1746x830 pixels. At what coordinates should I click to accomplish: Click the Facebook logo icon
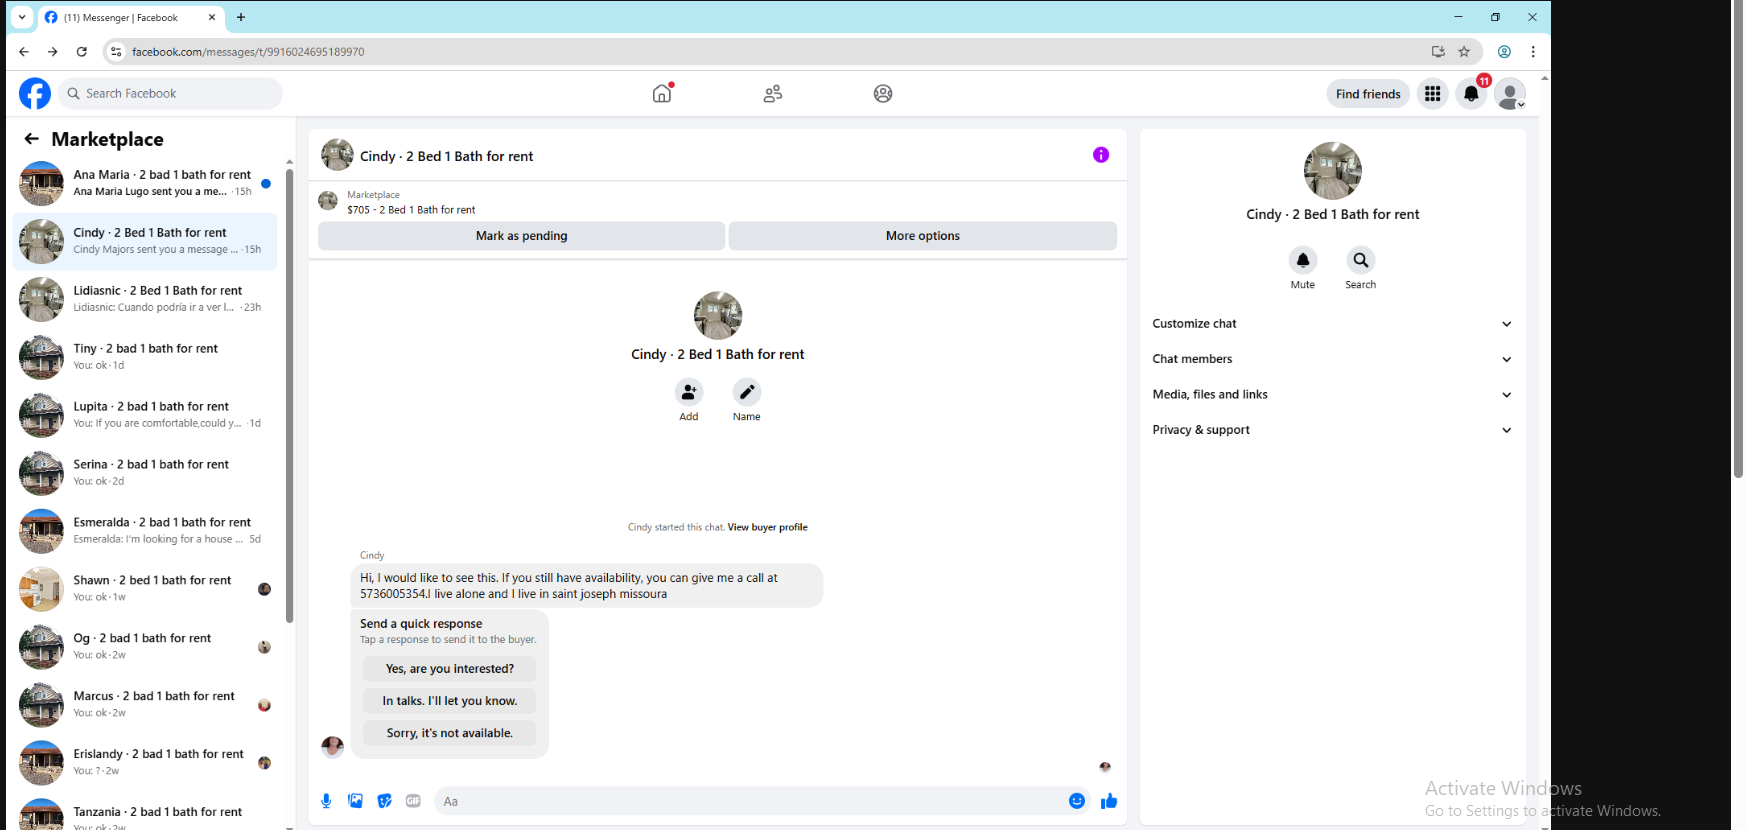pos(35,94)
